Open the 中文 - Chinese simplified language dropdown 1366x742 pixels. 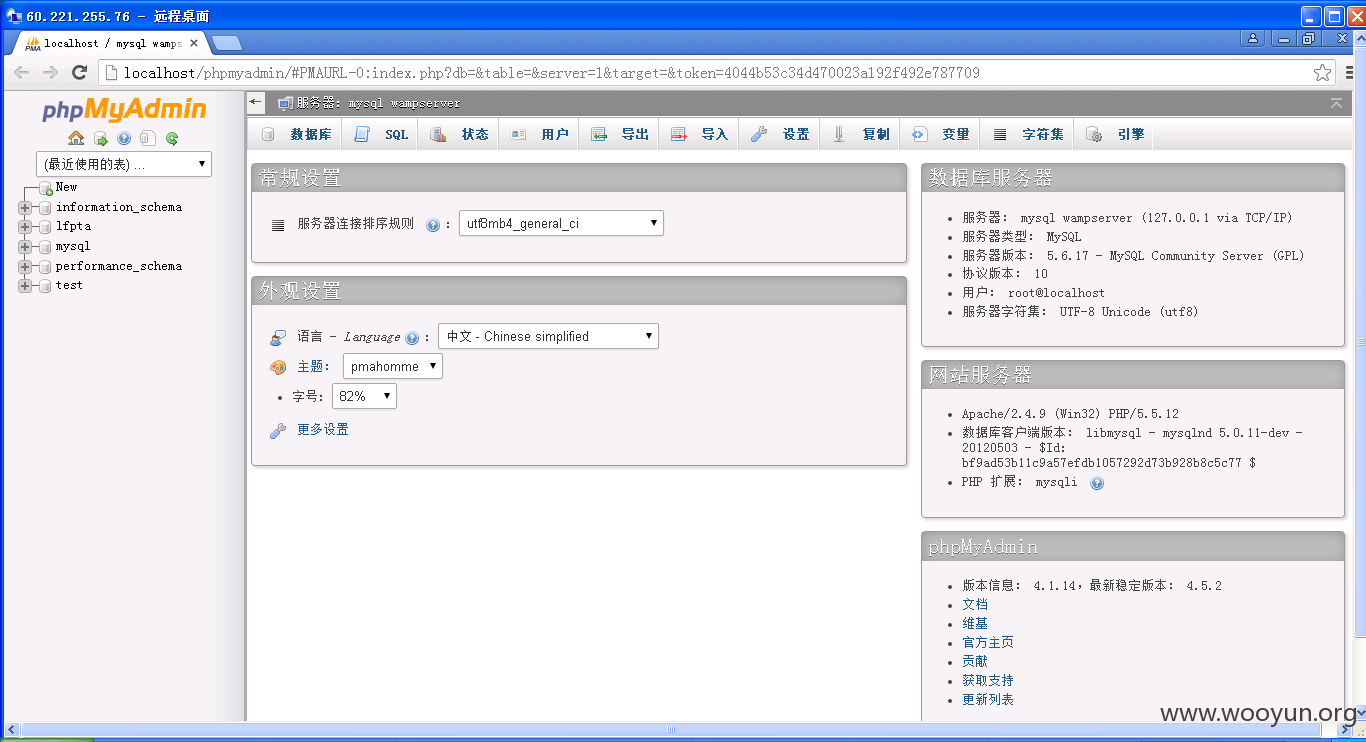tap(548, 336)
